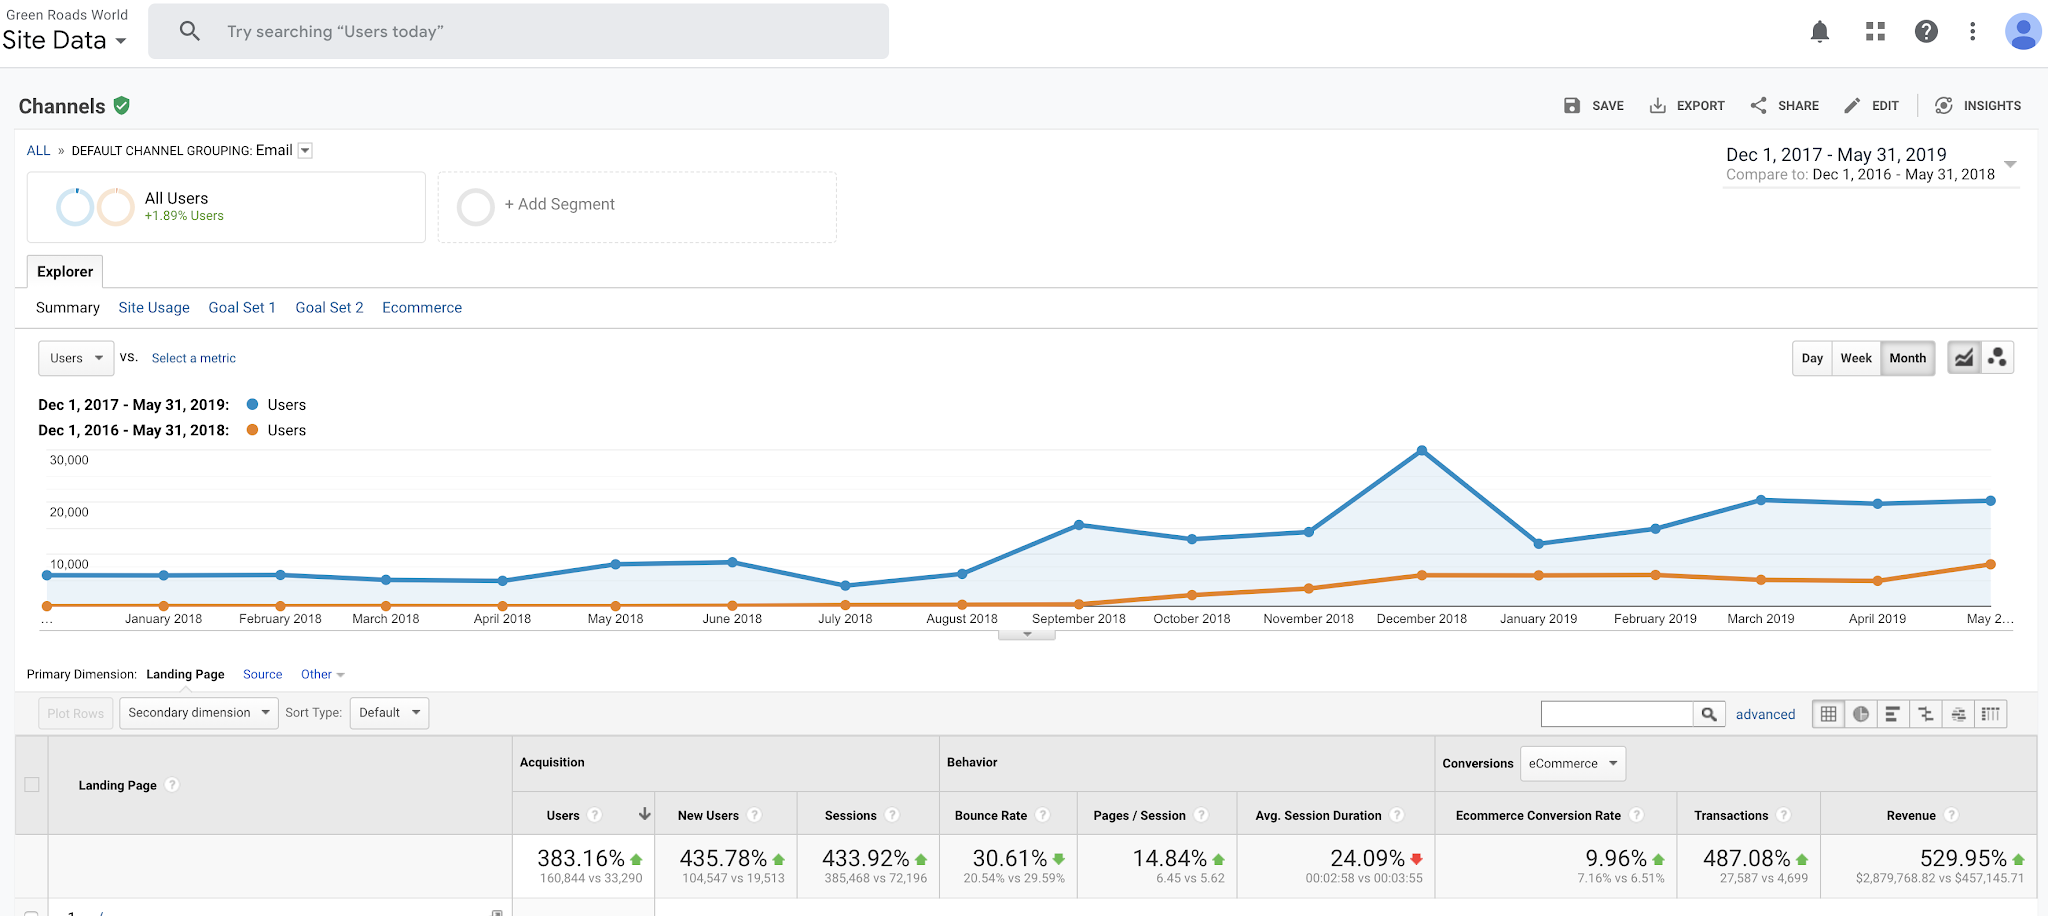Open the Insights panel
This screenshot has height=916, width=2048.
1978,106
